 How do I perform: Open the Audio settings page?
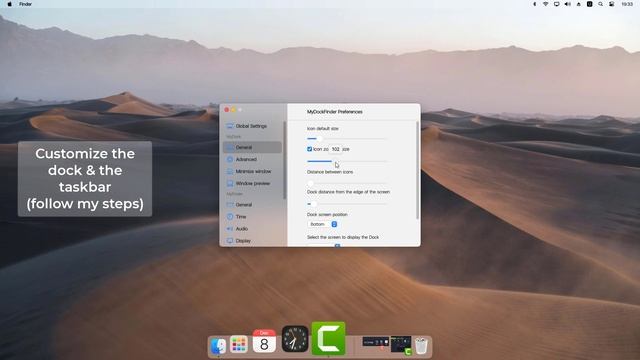(252, 229)
